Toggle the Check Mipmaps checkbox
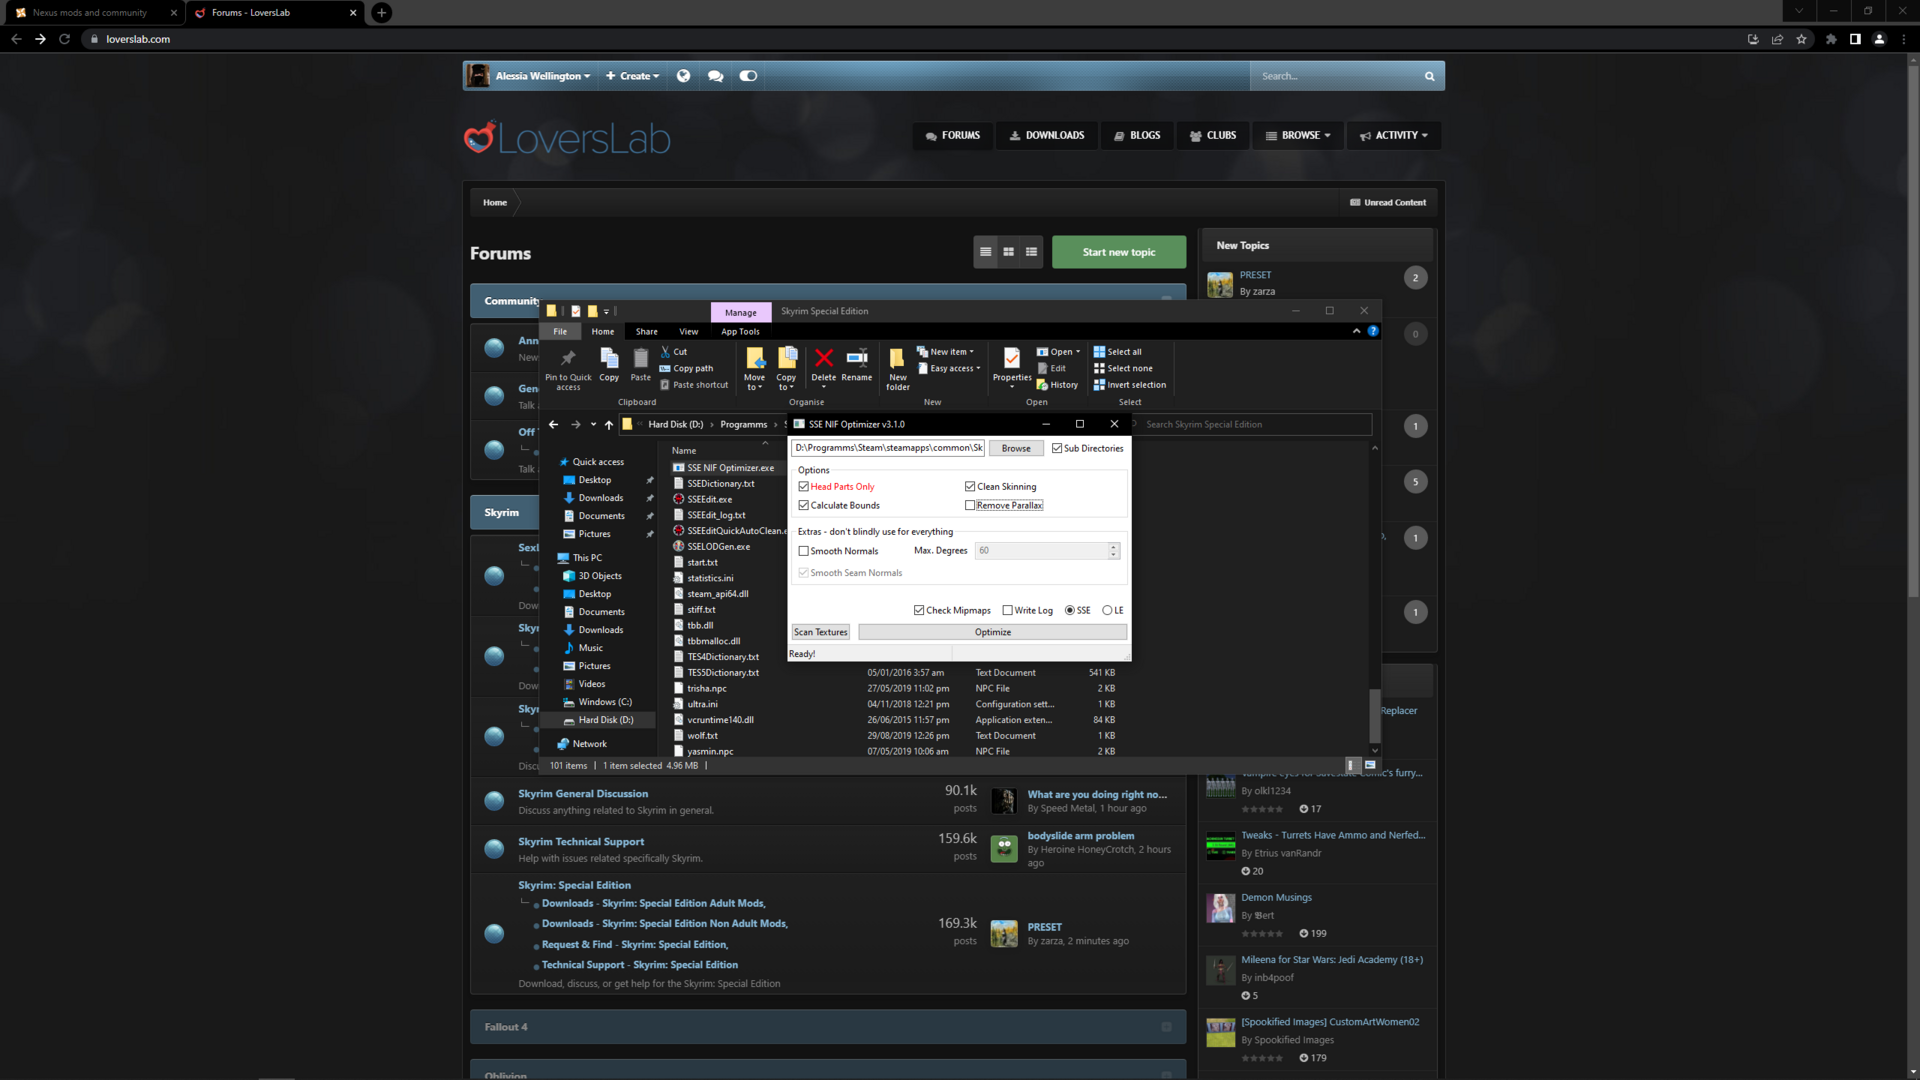 (x=919, y=610)
